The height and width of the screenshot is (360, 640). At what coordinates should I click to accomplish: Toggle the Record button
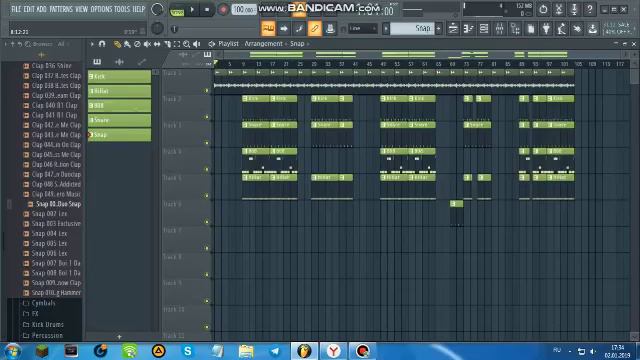point(222,10)
